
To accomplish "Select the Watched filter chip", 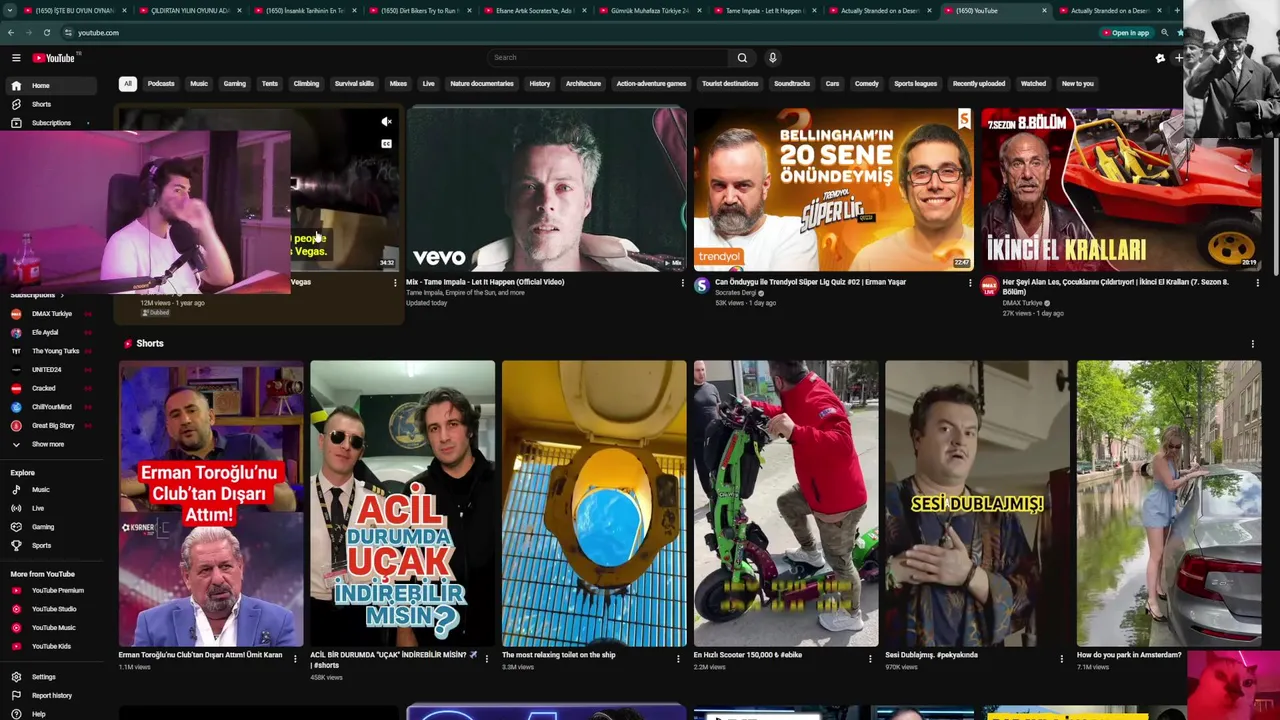I will click(1033, 84).
